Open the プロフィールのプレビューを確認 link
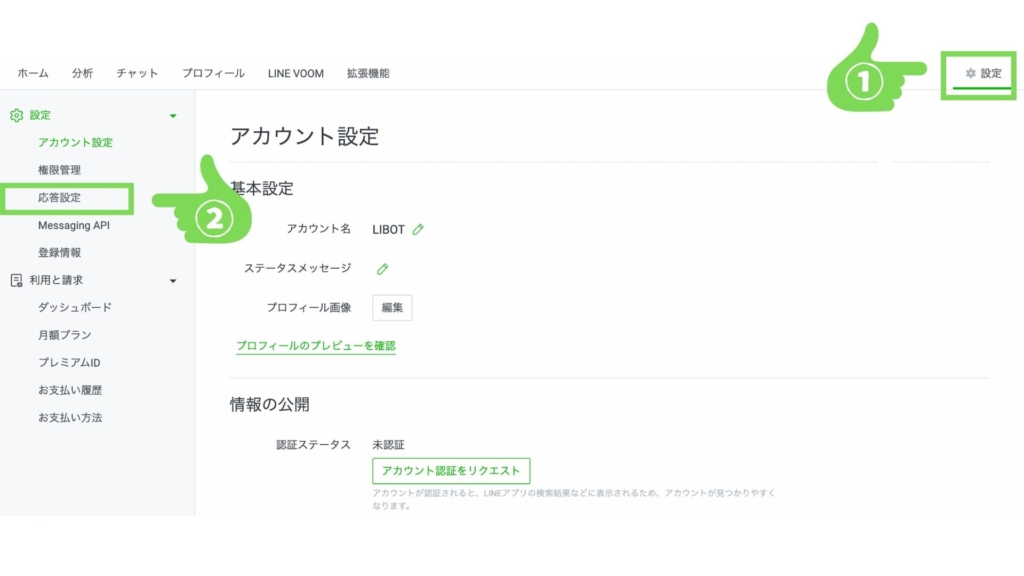This screenshot has height=576, width=1024. click(x=316, y=346)
